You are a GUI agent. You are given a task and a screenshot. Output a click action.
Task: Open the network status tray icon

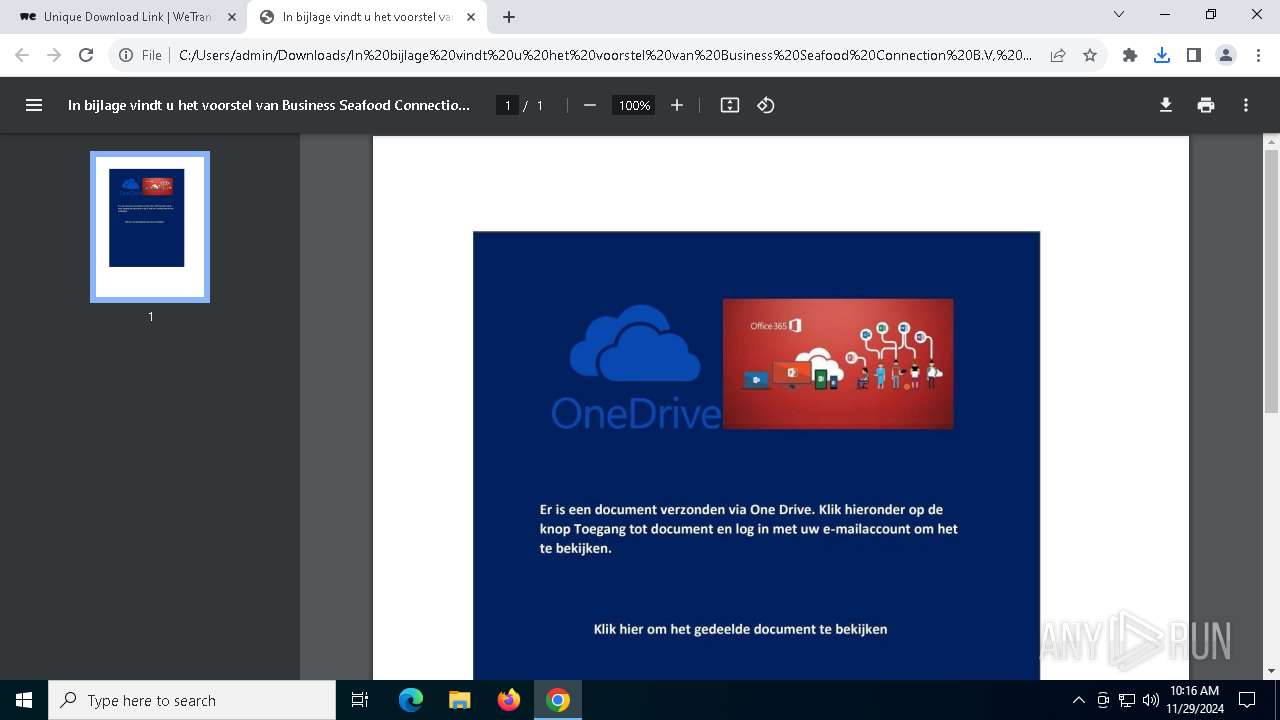point(1127,700)
